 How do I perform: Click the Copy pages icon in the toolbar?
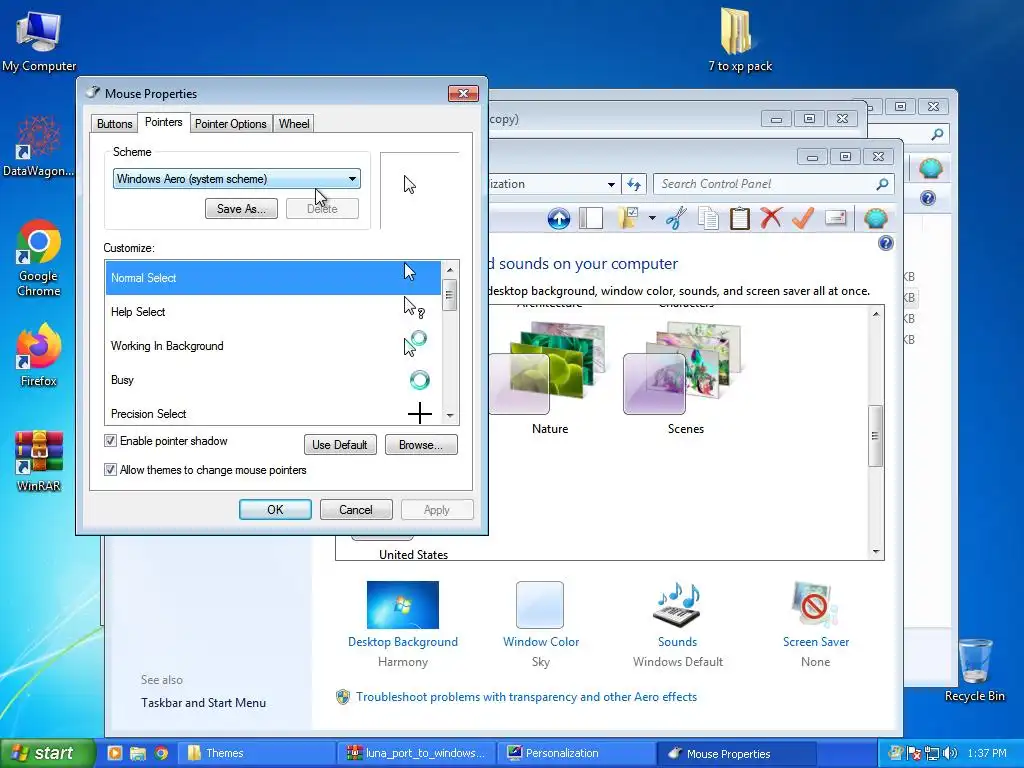(708, 218)
